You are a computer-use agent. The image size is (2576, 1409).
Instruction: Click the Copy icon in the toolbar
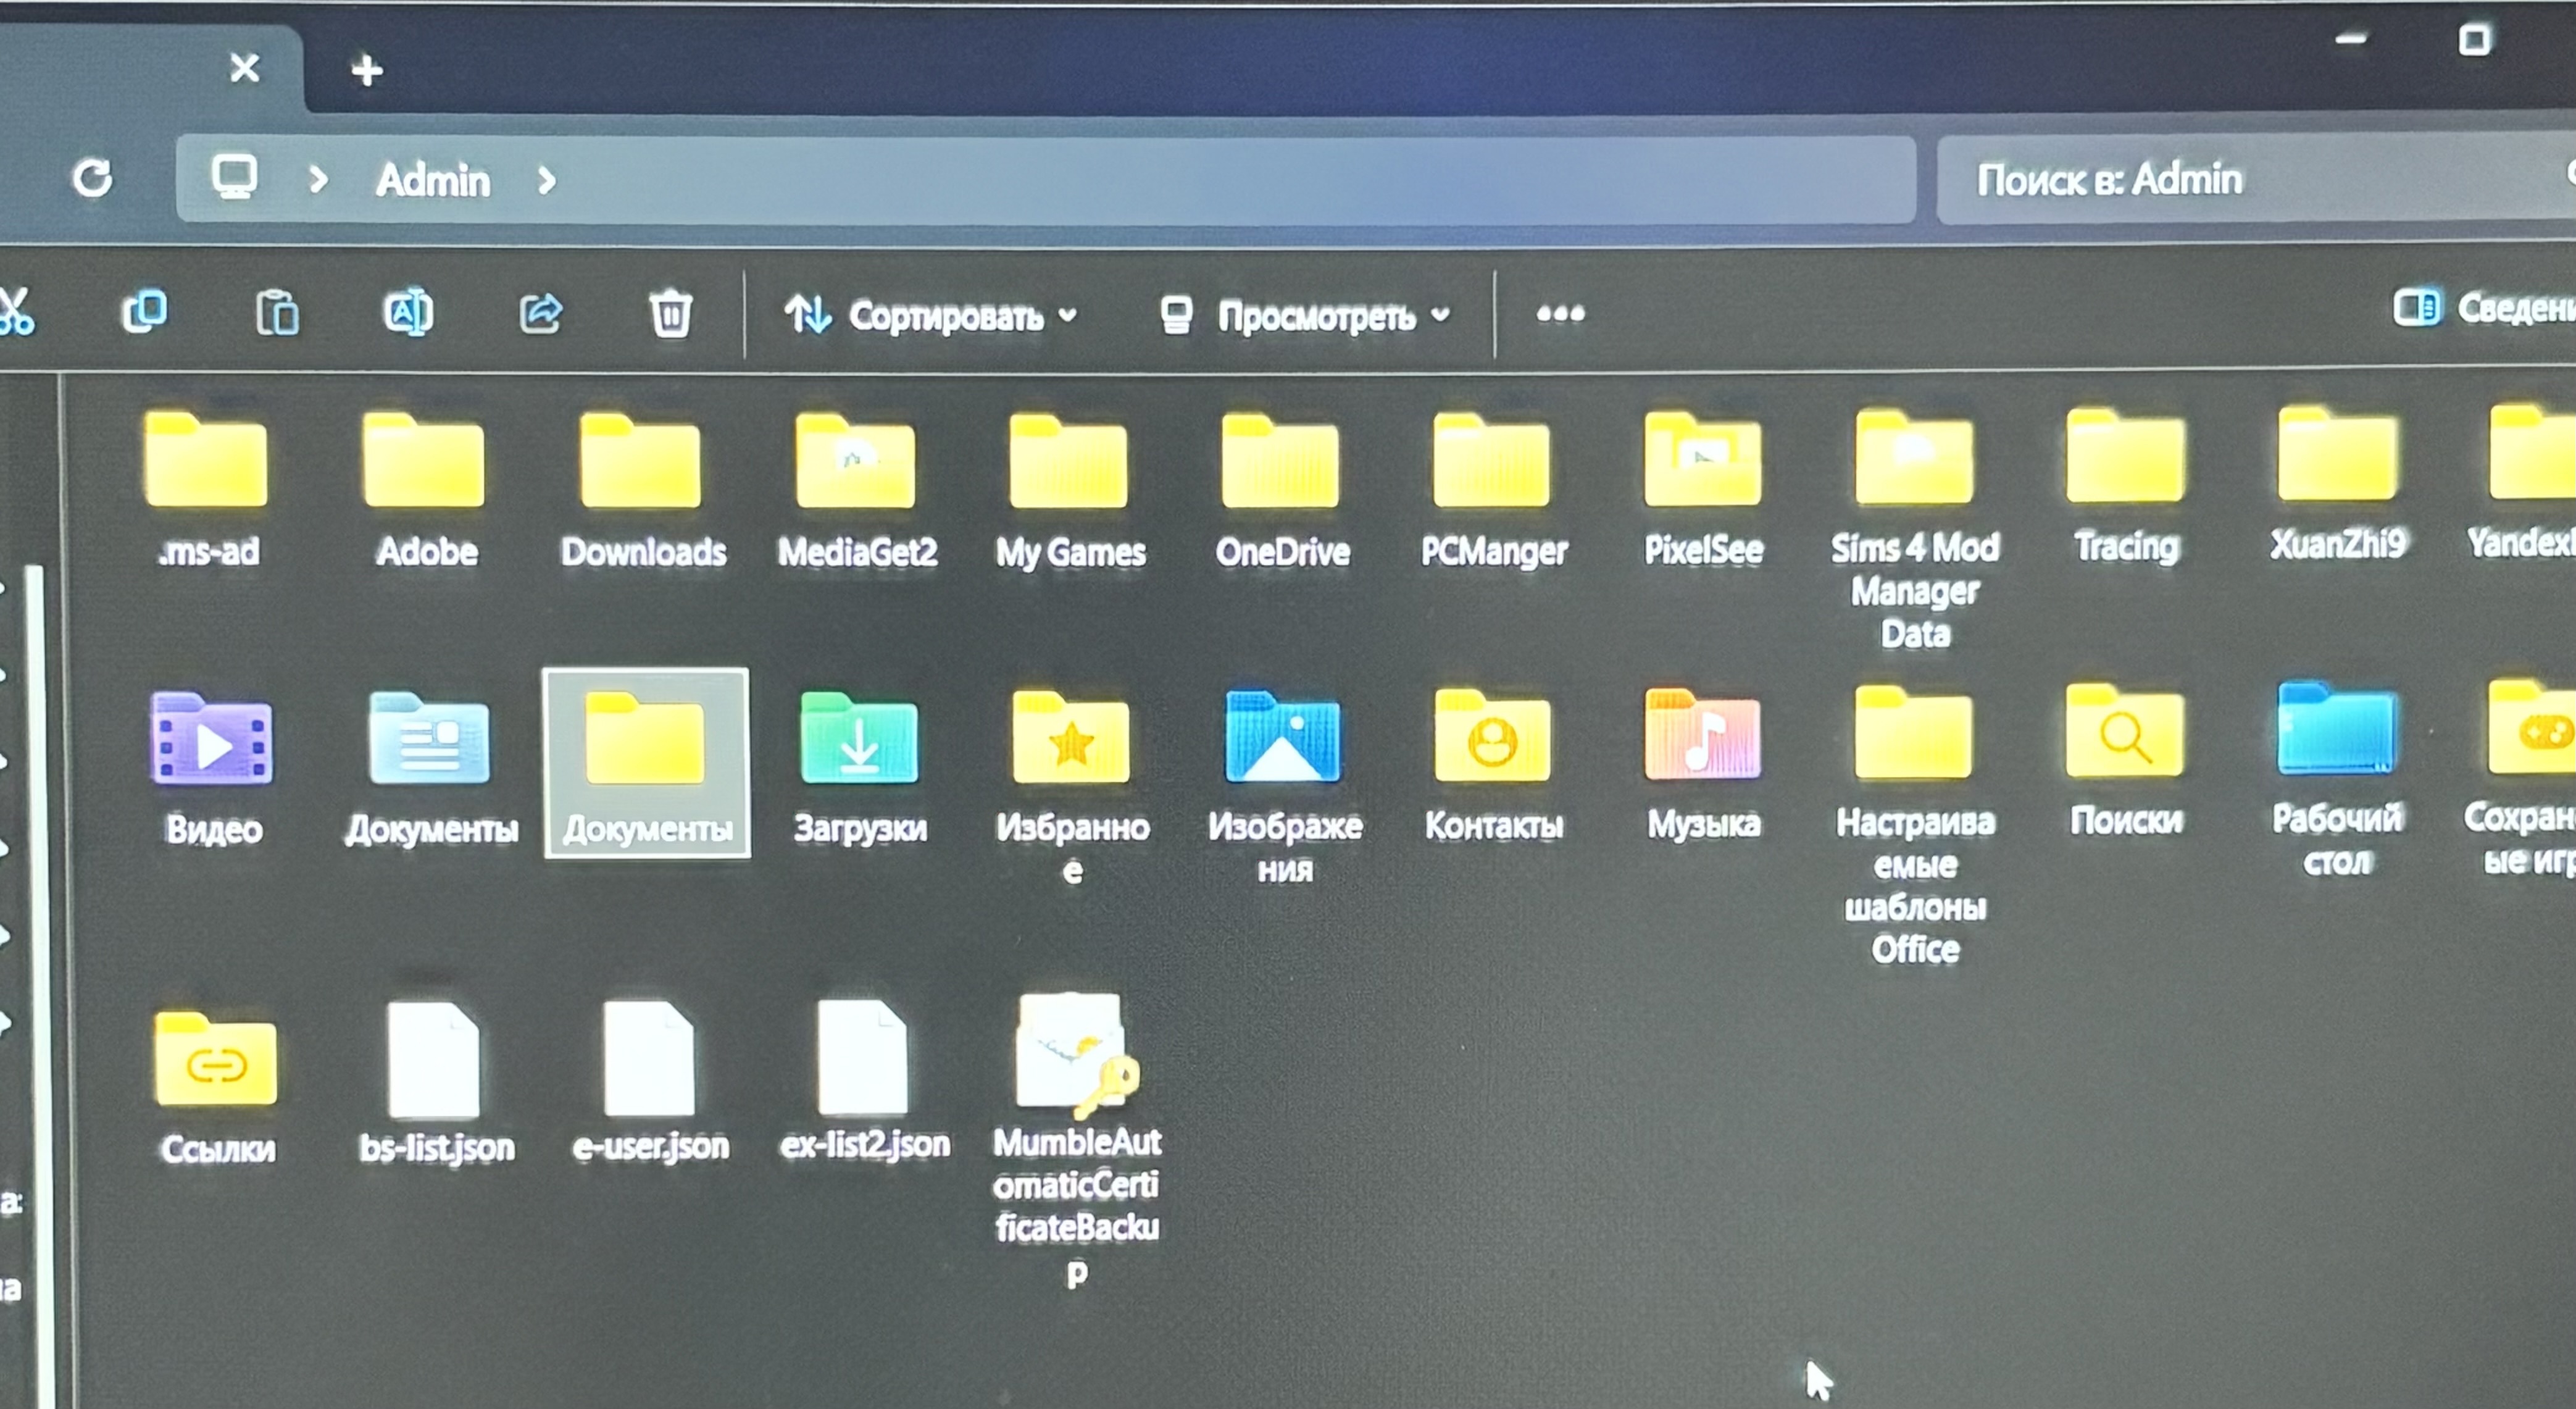tap(145, 312)
